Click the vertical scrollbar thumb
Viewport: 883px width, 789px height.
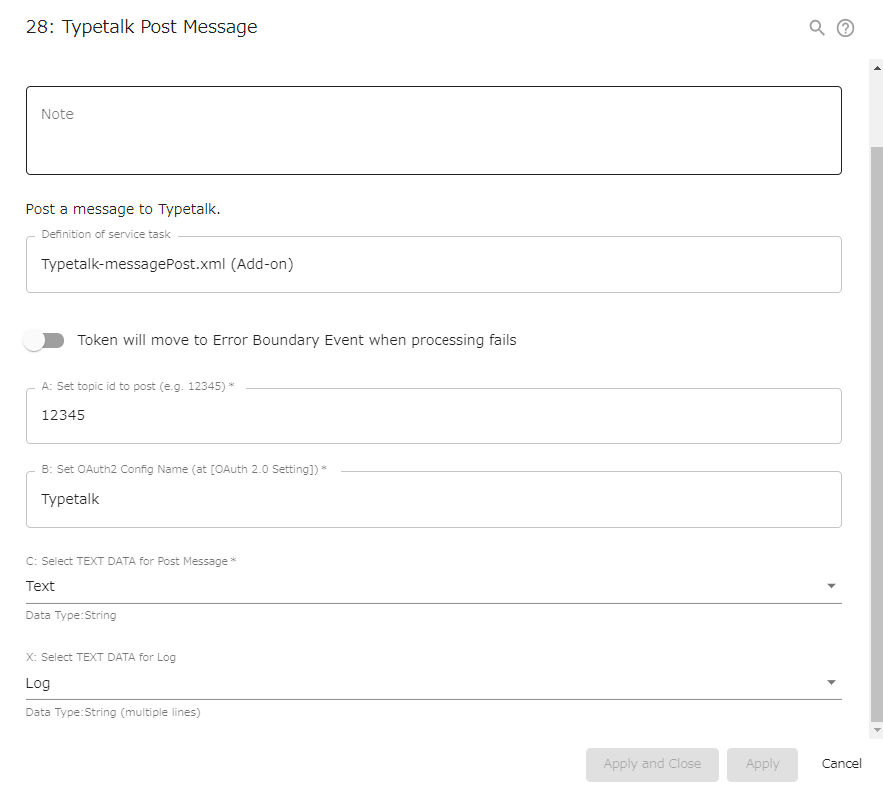click(877, 434)
